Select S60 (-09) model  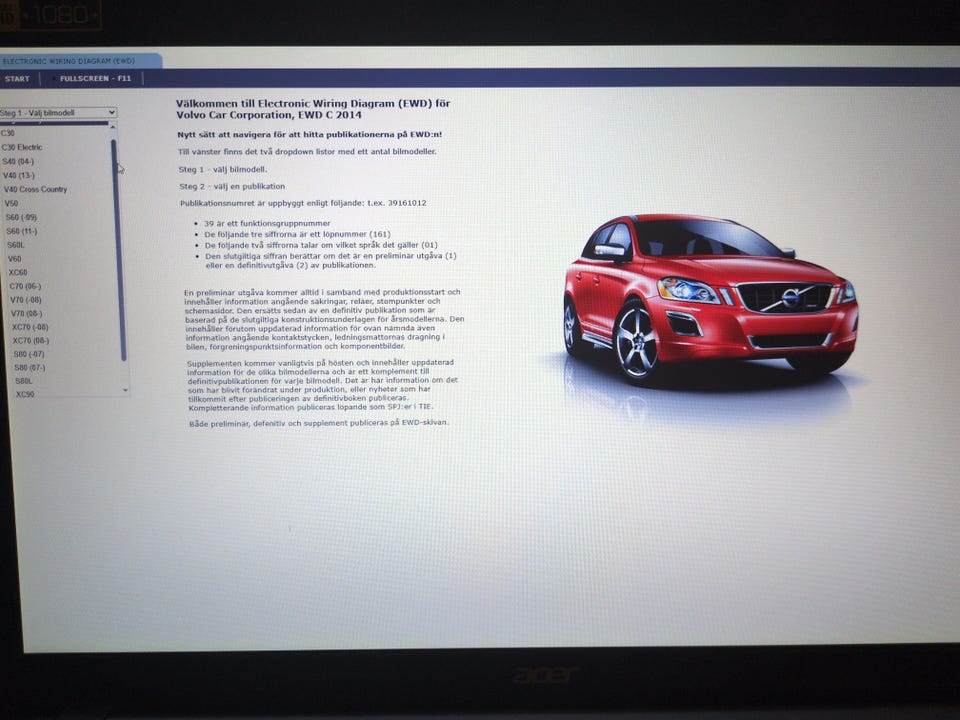click(21, 217)
